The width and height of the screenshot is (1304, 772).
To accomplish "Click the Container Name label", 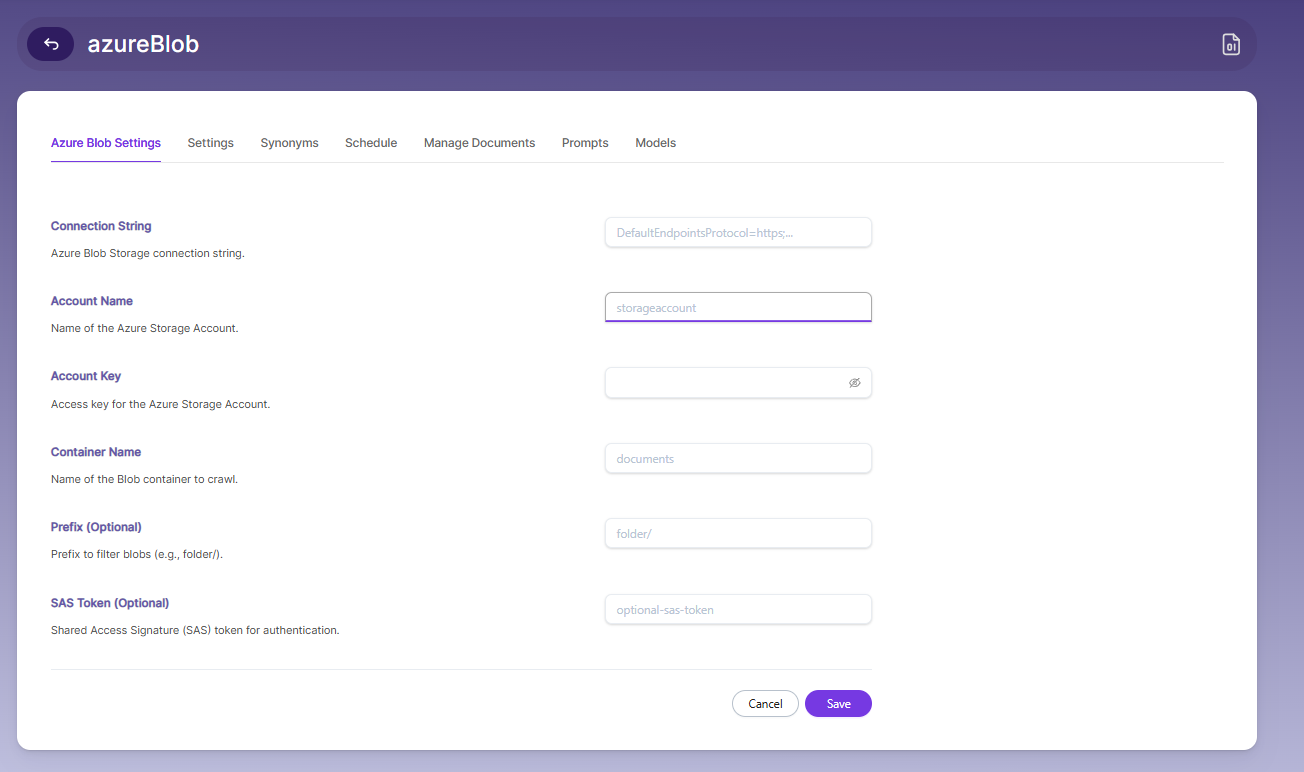I will click(x=96, y=452).
